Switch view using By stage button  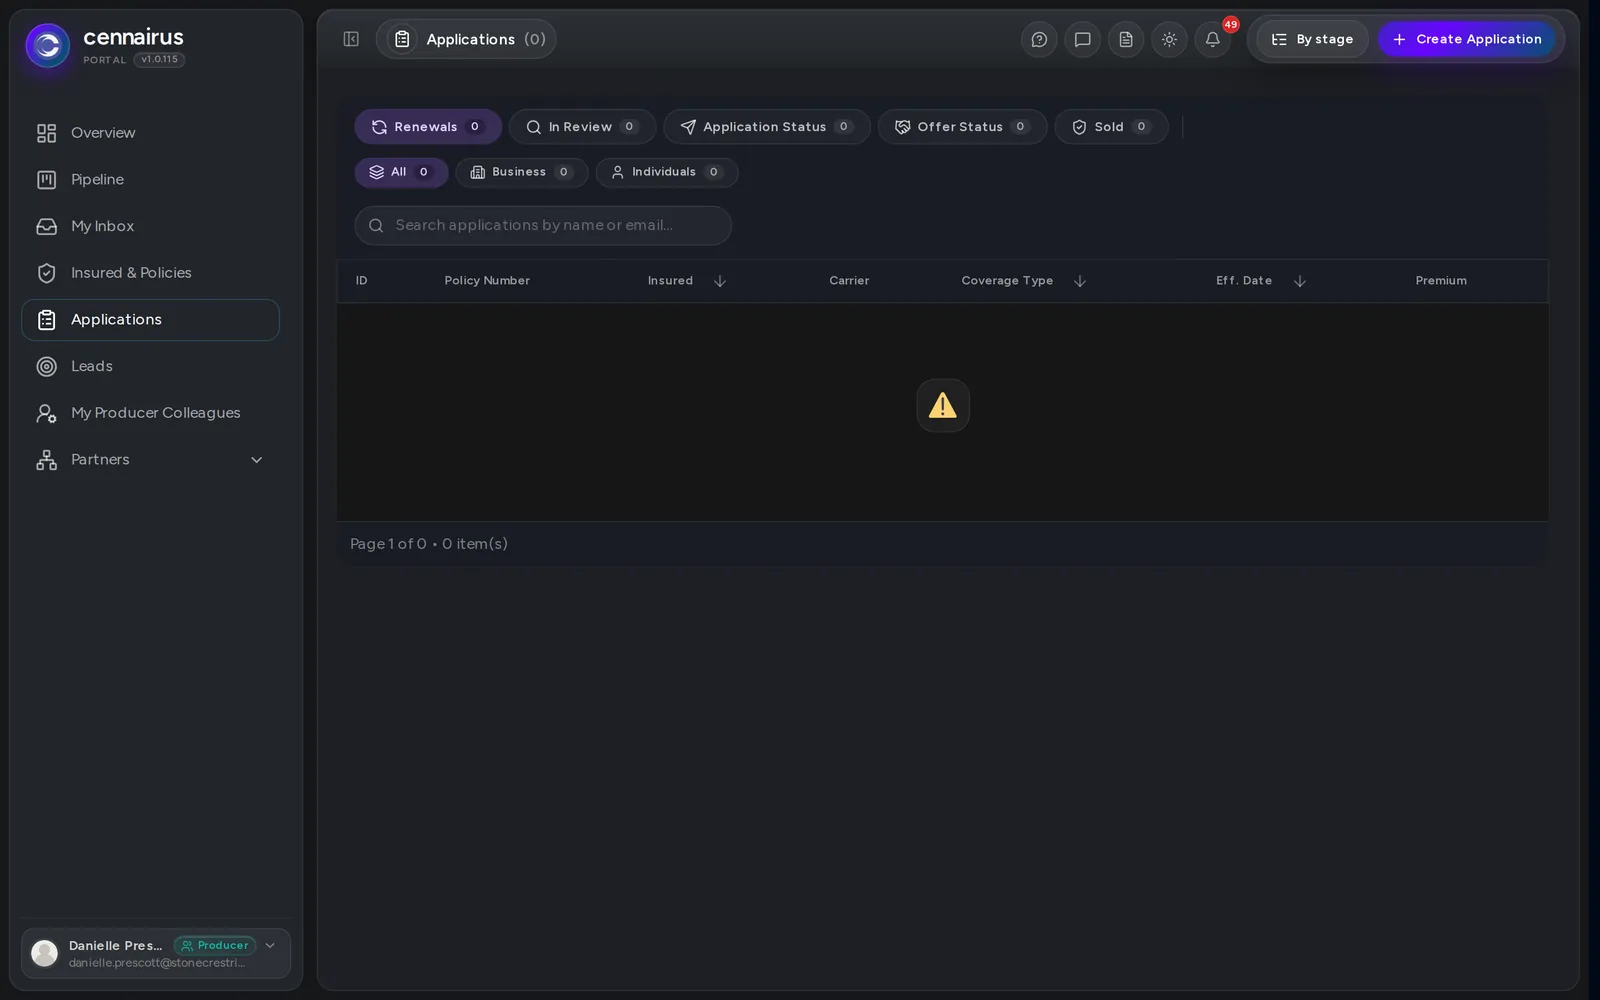[1312, 39]
